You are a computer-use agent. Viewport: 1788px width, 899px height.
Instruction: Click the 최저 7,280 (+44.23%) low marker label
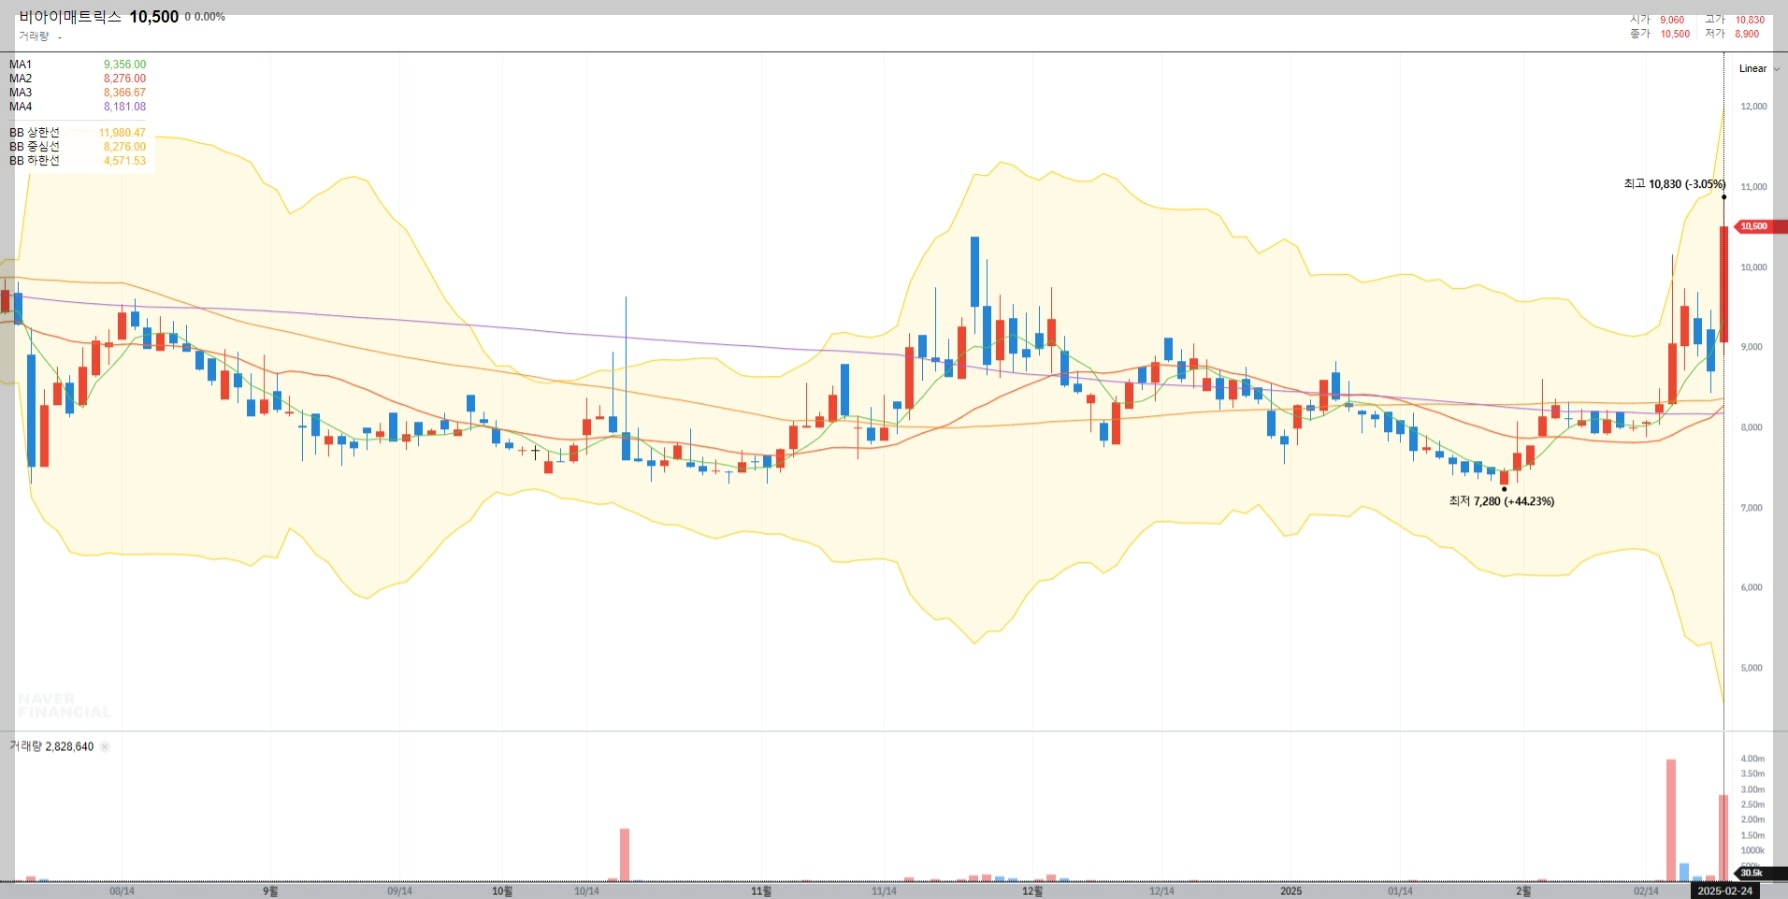click(1502, 501)
